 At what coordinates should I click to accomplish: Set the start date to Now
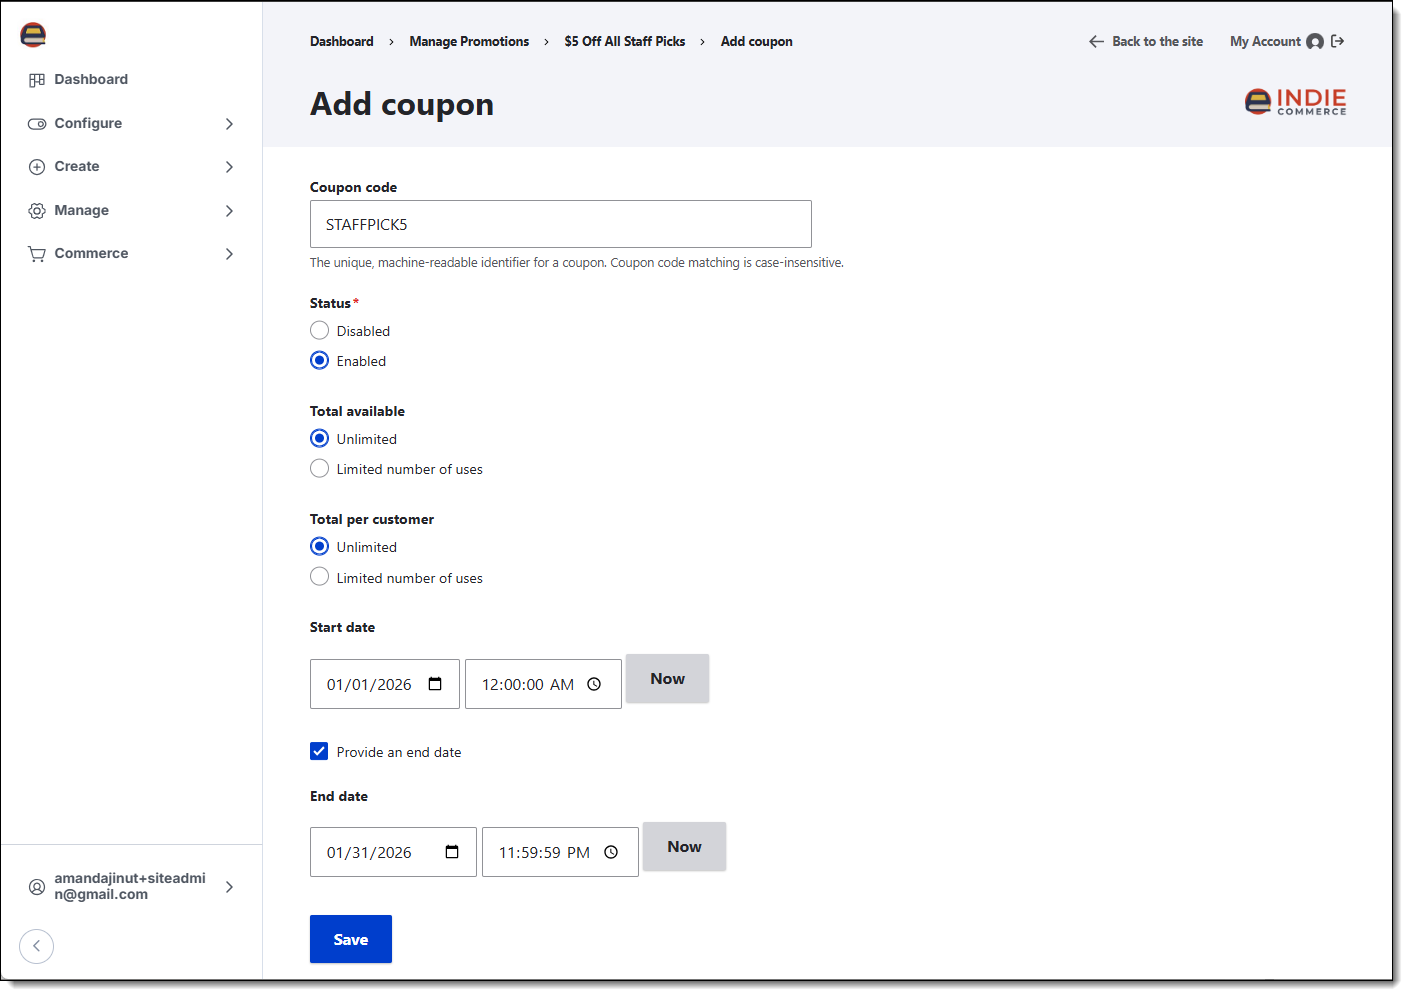coord(668,679)
